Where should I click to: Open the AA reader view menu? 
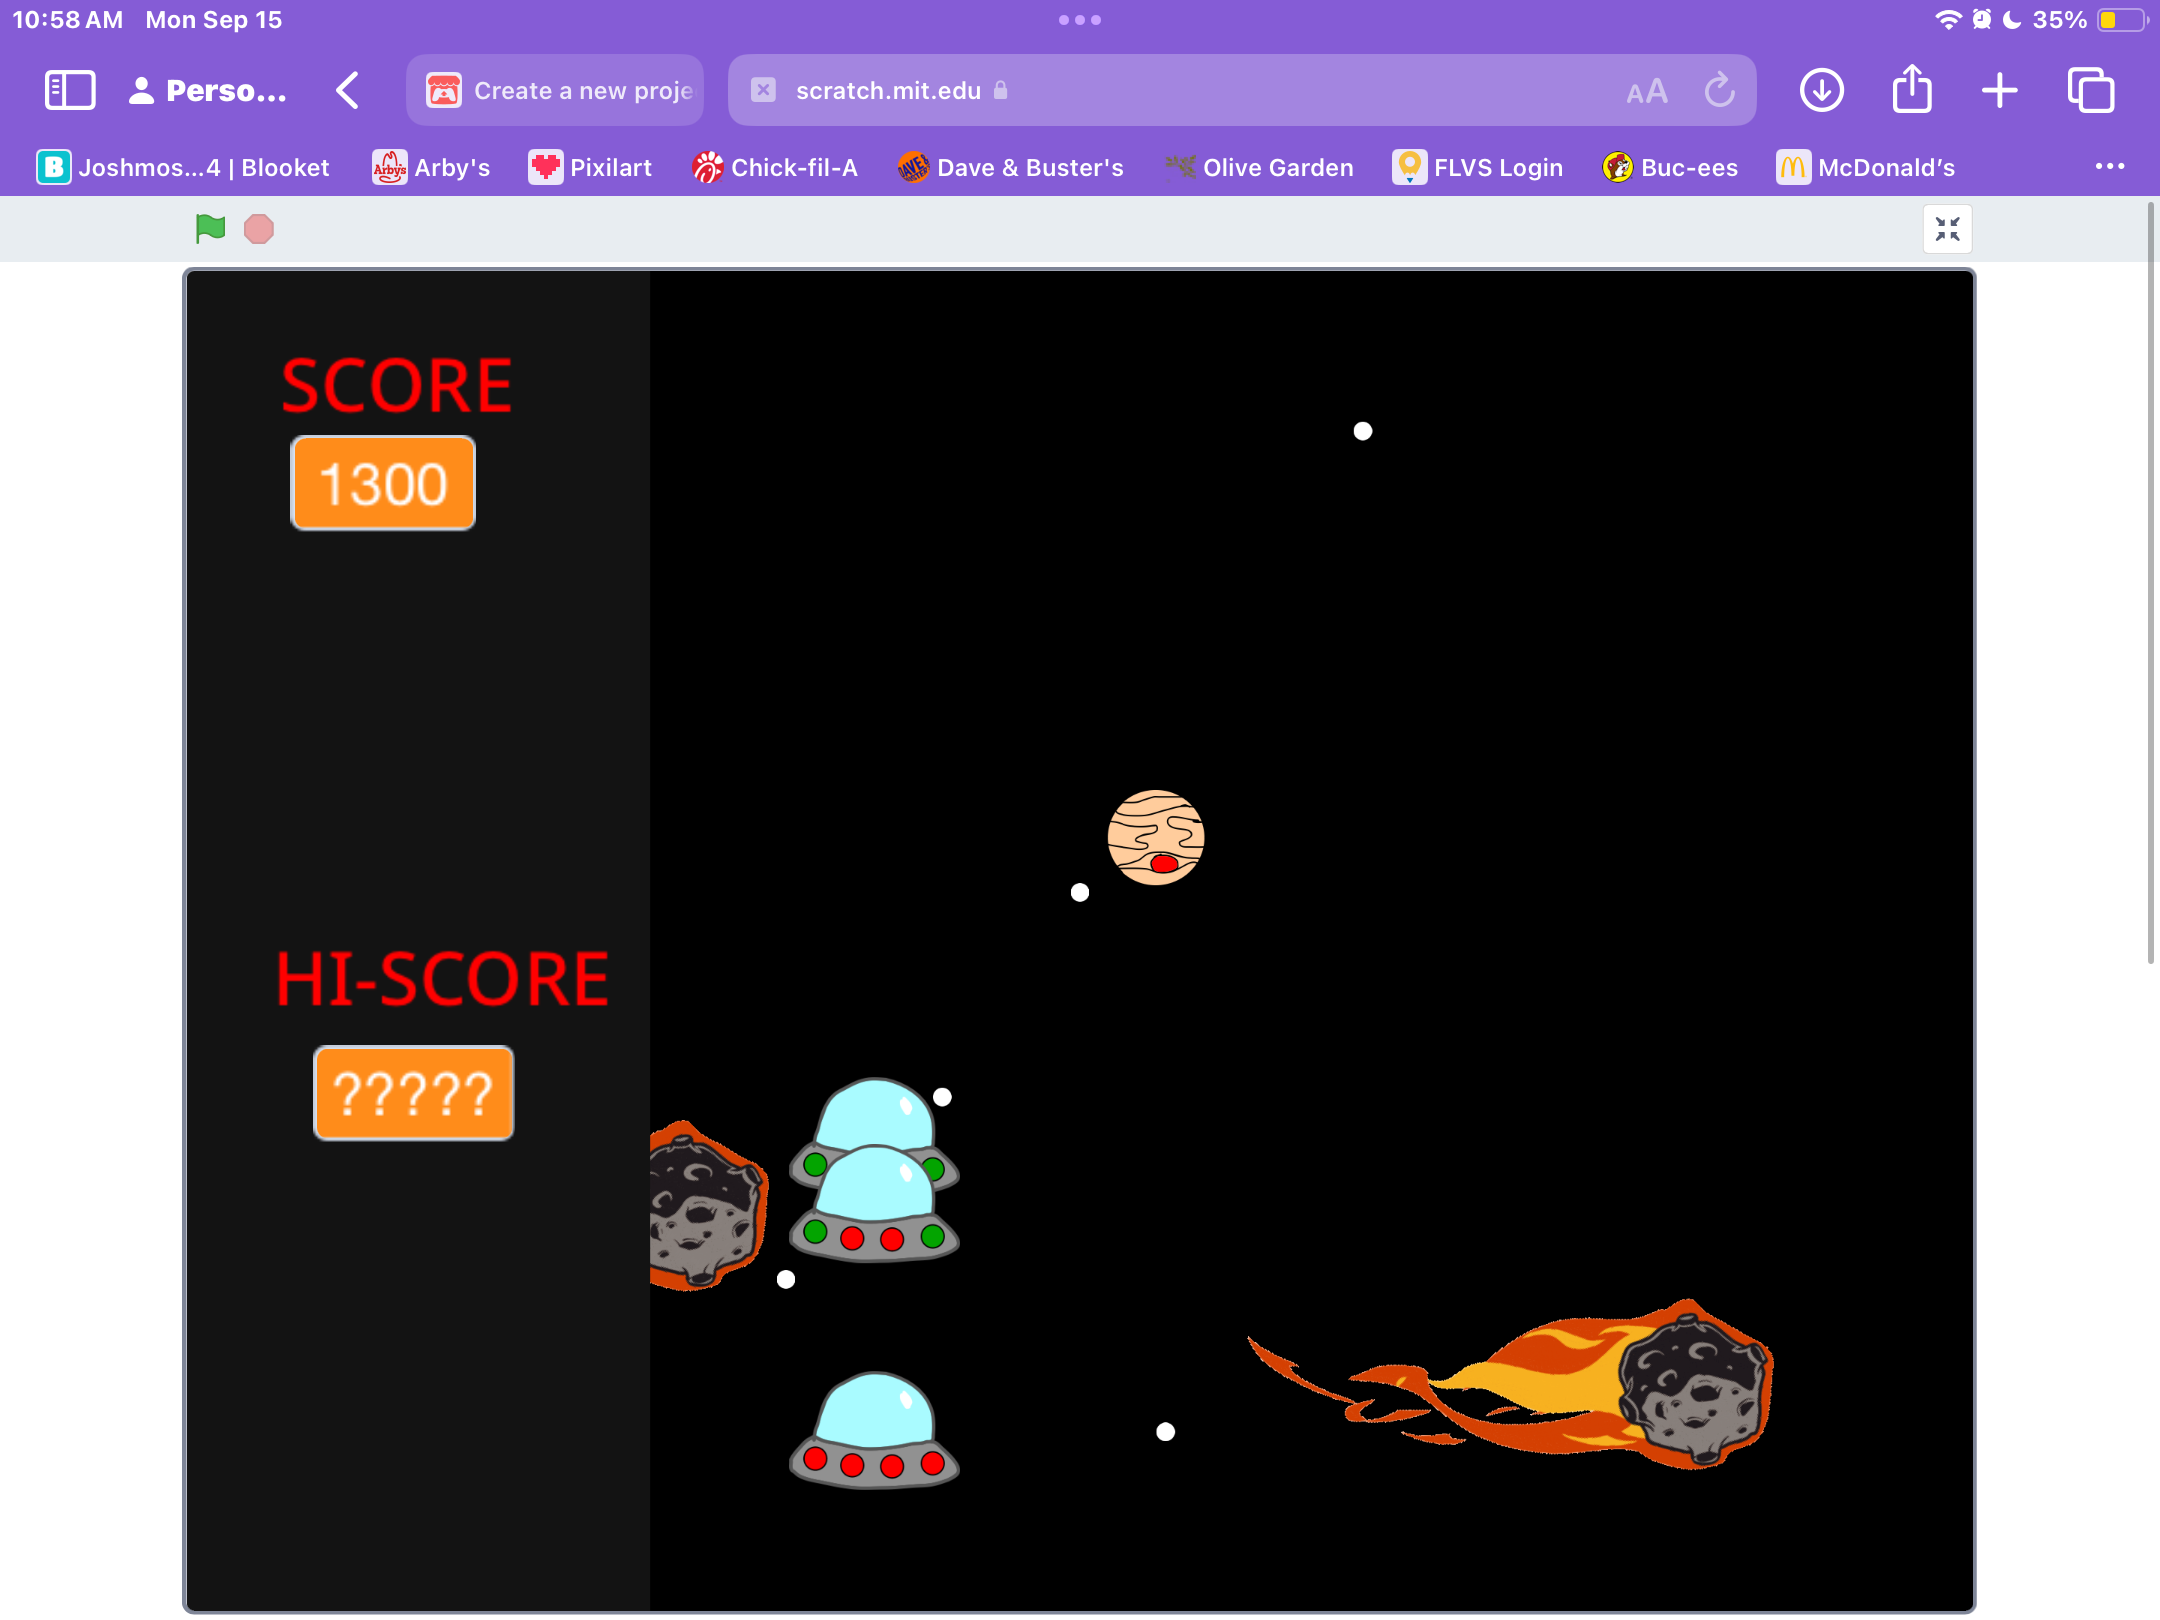pyautogui.click(x=1646, y=92)
